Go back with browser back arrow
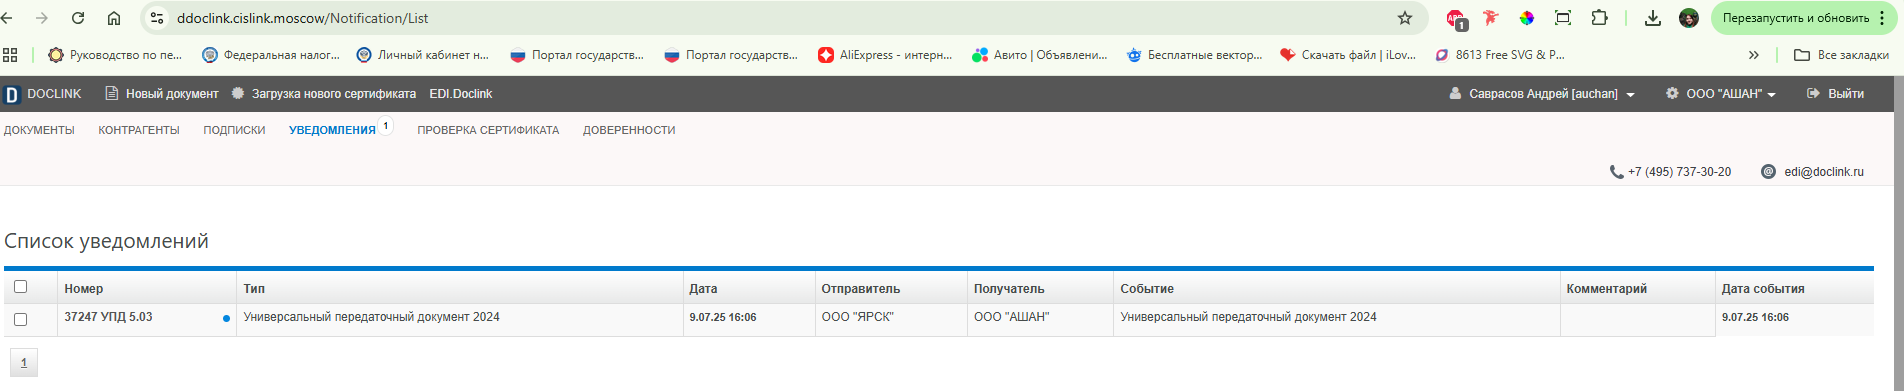Screen dimensions: 1904x391 (x=8, y=18)
